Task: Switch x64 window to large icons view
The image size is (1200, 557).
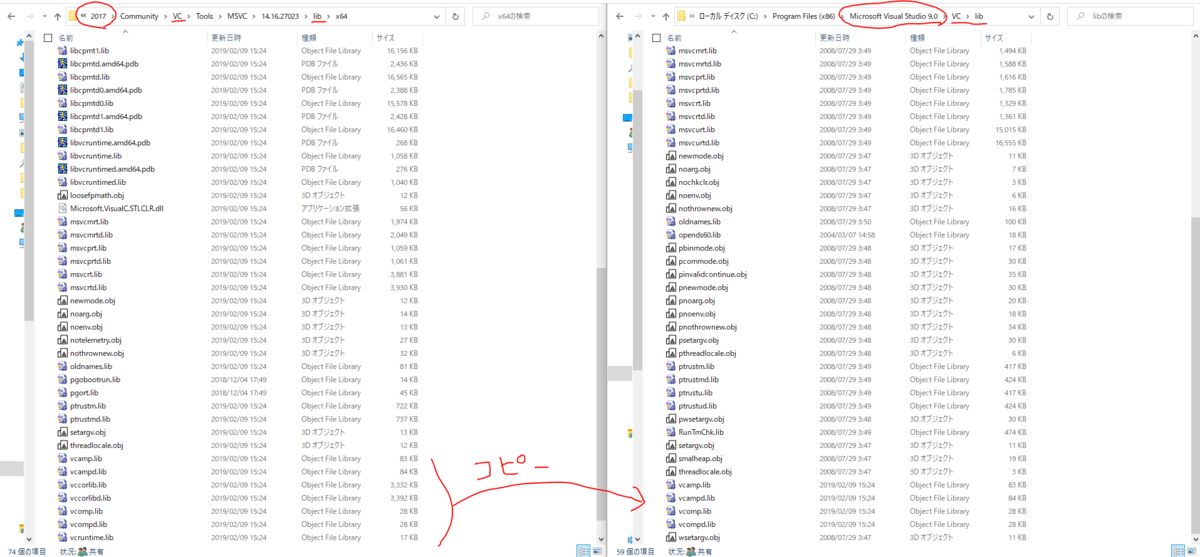Action: coord(596,551)
